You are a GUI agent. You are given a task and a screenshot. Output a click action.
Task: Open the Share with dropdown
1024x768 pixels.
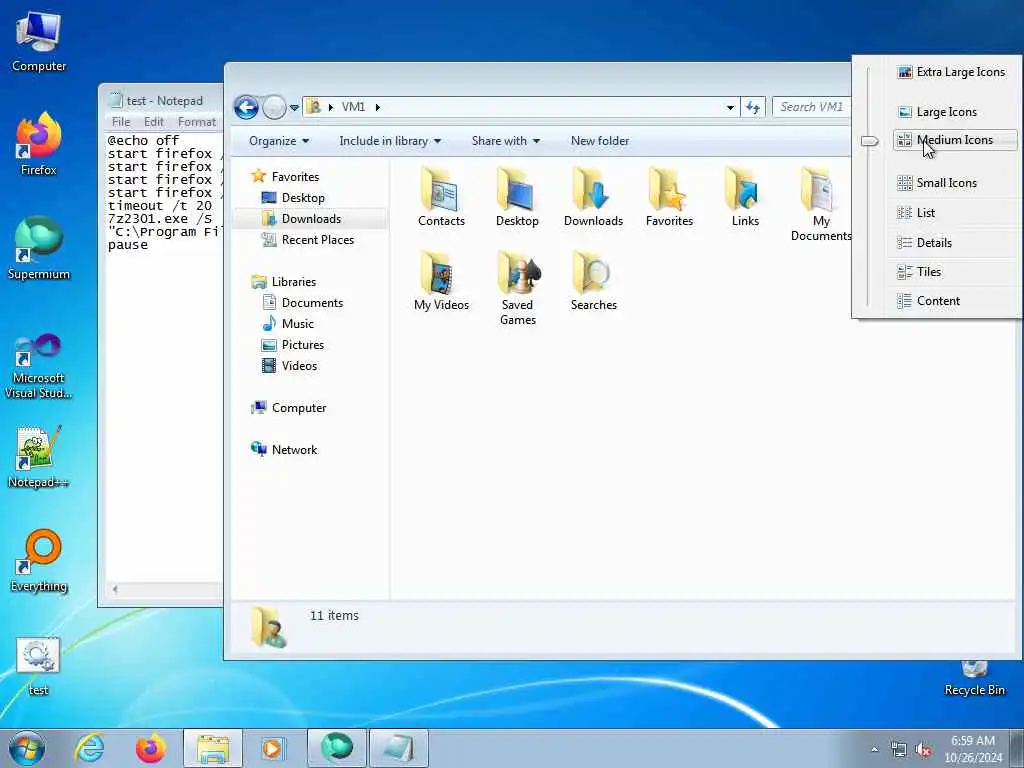[505, 141]
